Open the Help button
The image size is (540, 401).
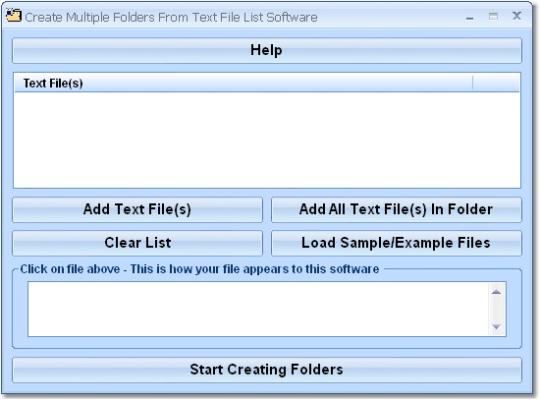(x=267, y=50)
